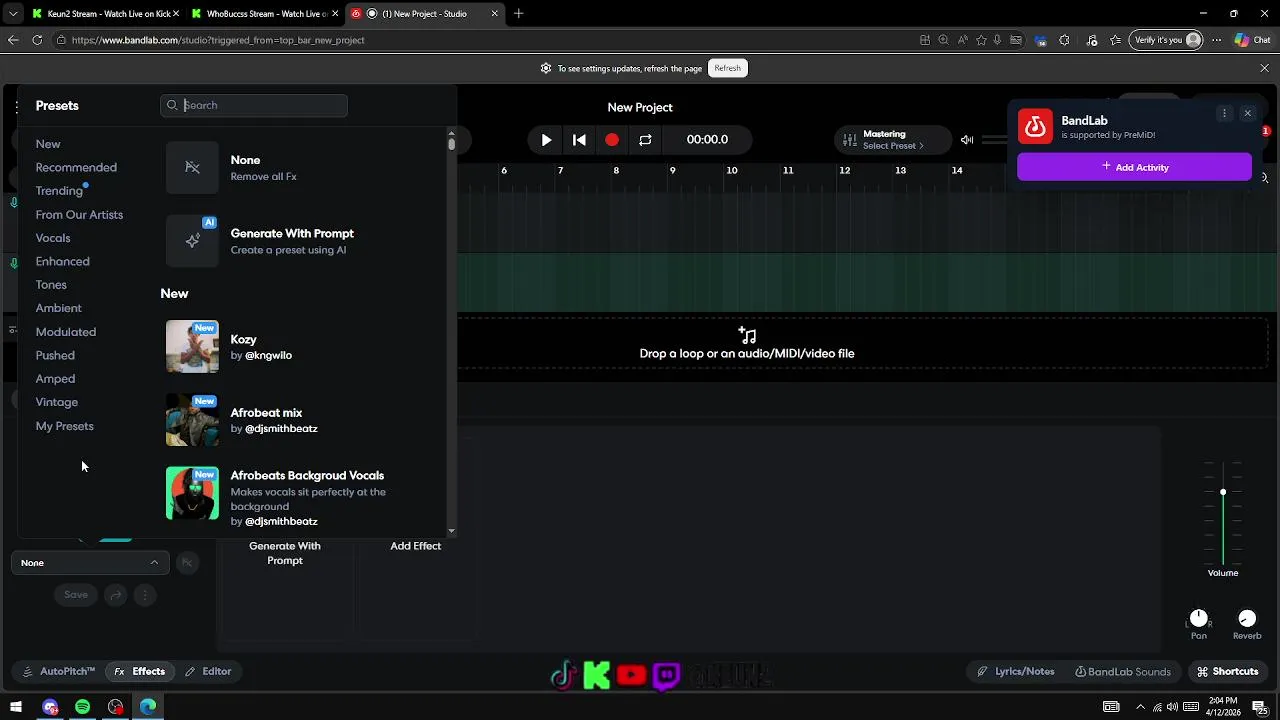Click the Add Effect slot

click(x=415, y=546)
